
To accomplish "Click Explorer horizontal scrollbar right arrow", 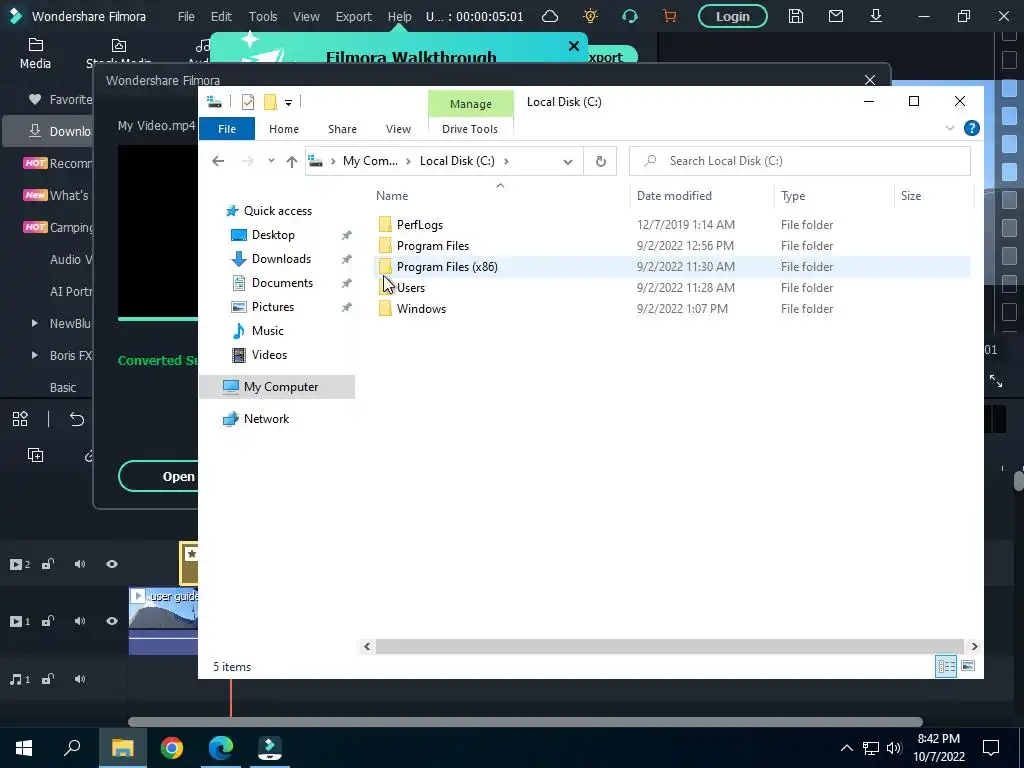I will point(974,647).
